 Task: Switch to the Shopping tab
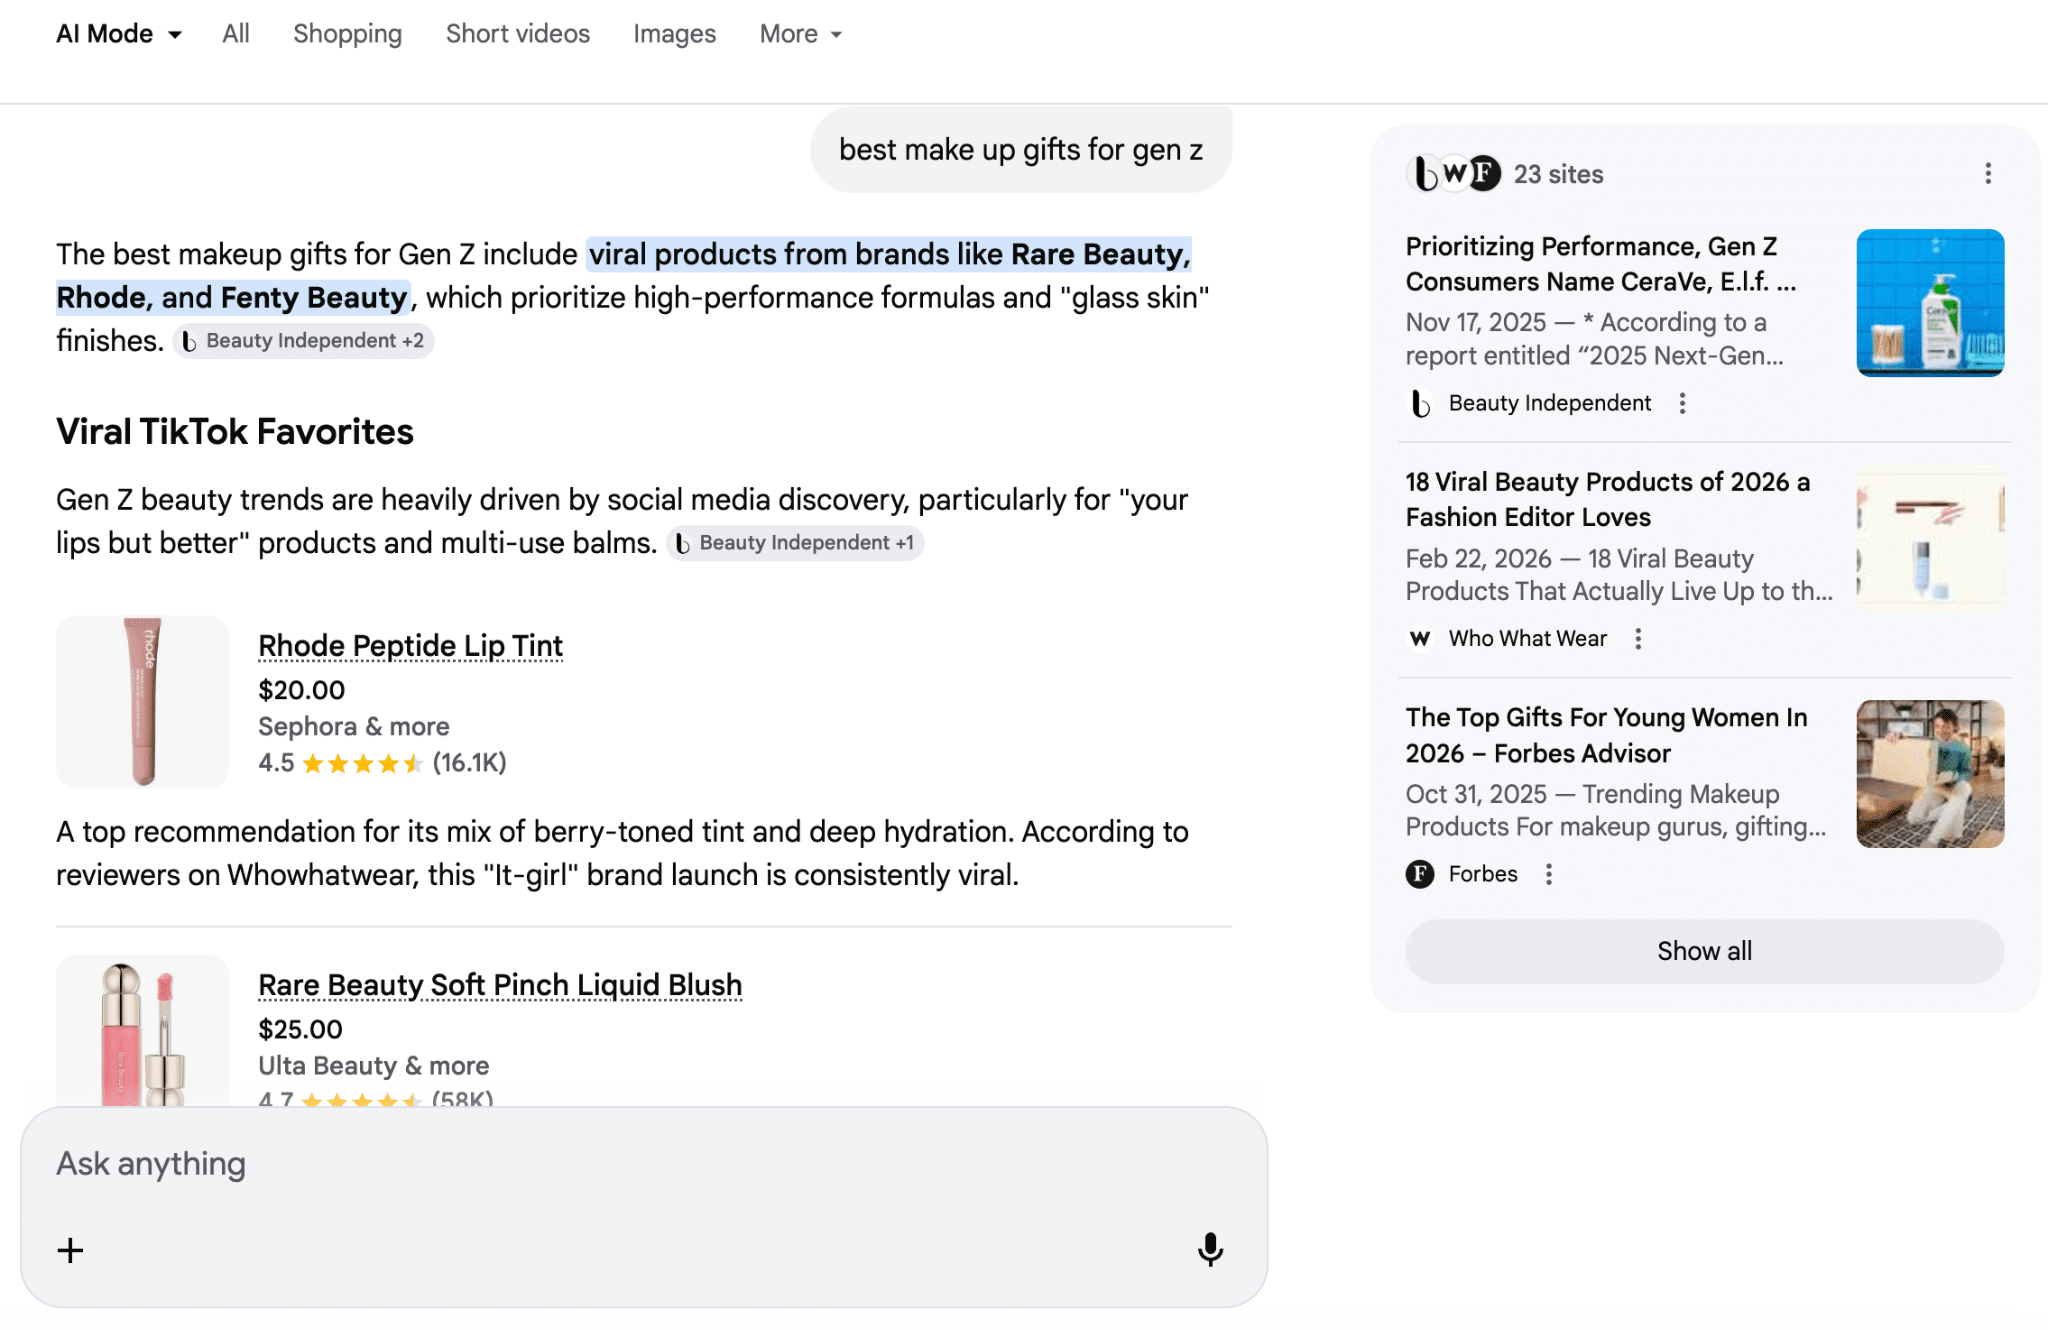tap(347, 34)
